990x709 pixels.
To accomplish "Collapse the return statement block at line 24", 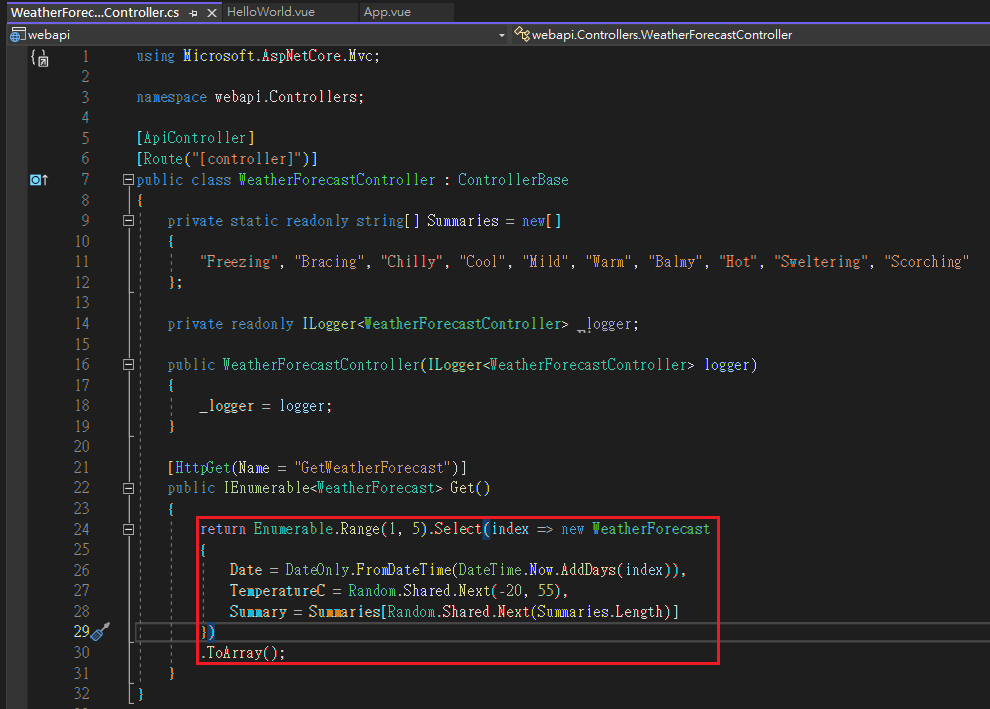I will pyautogui.click(x=128, y=529).
